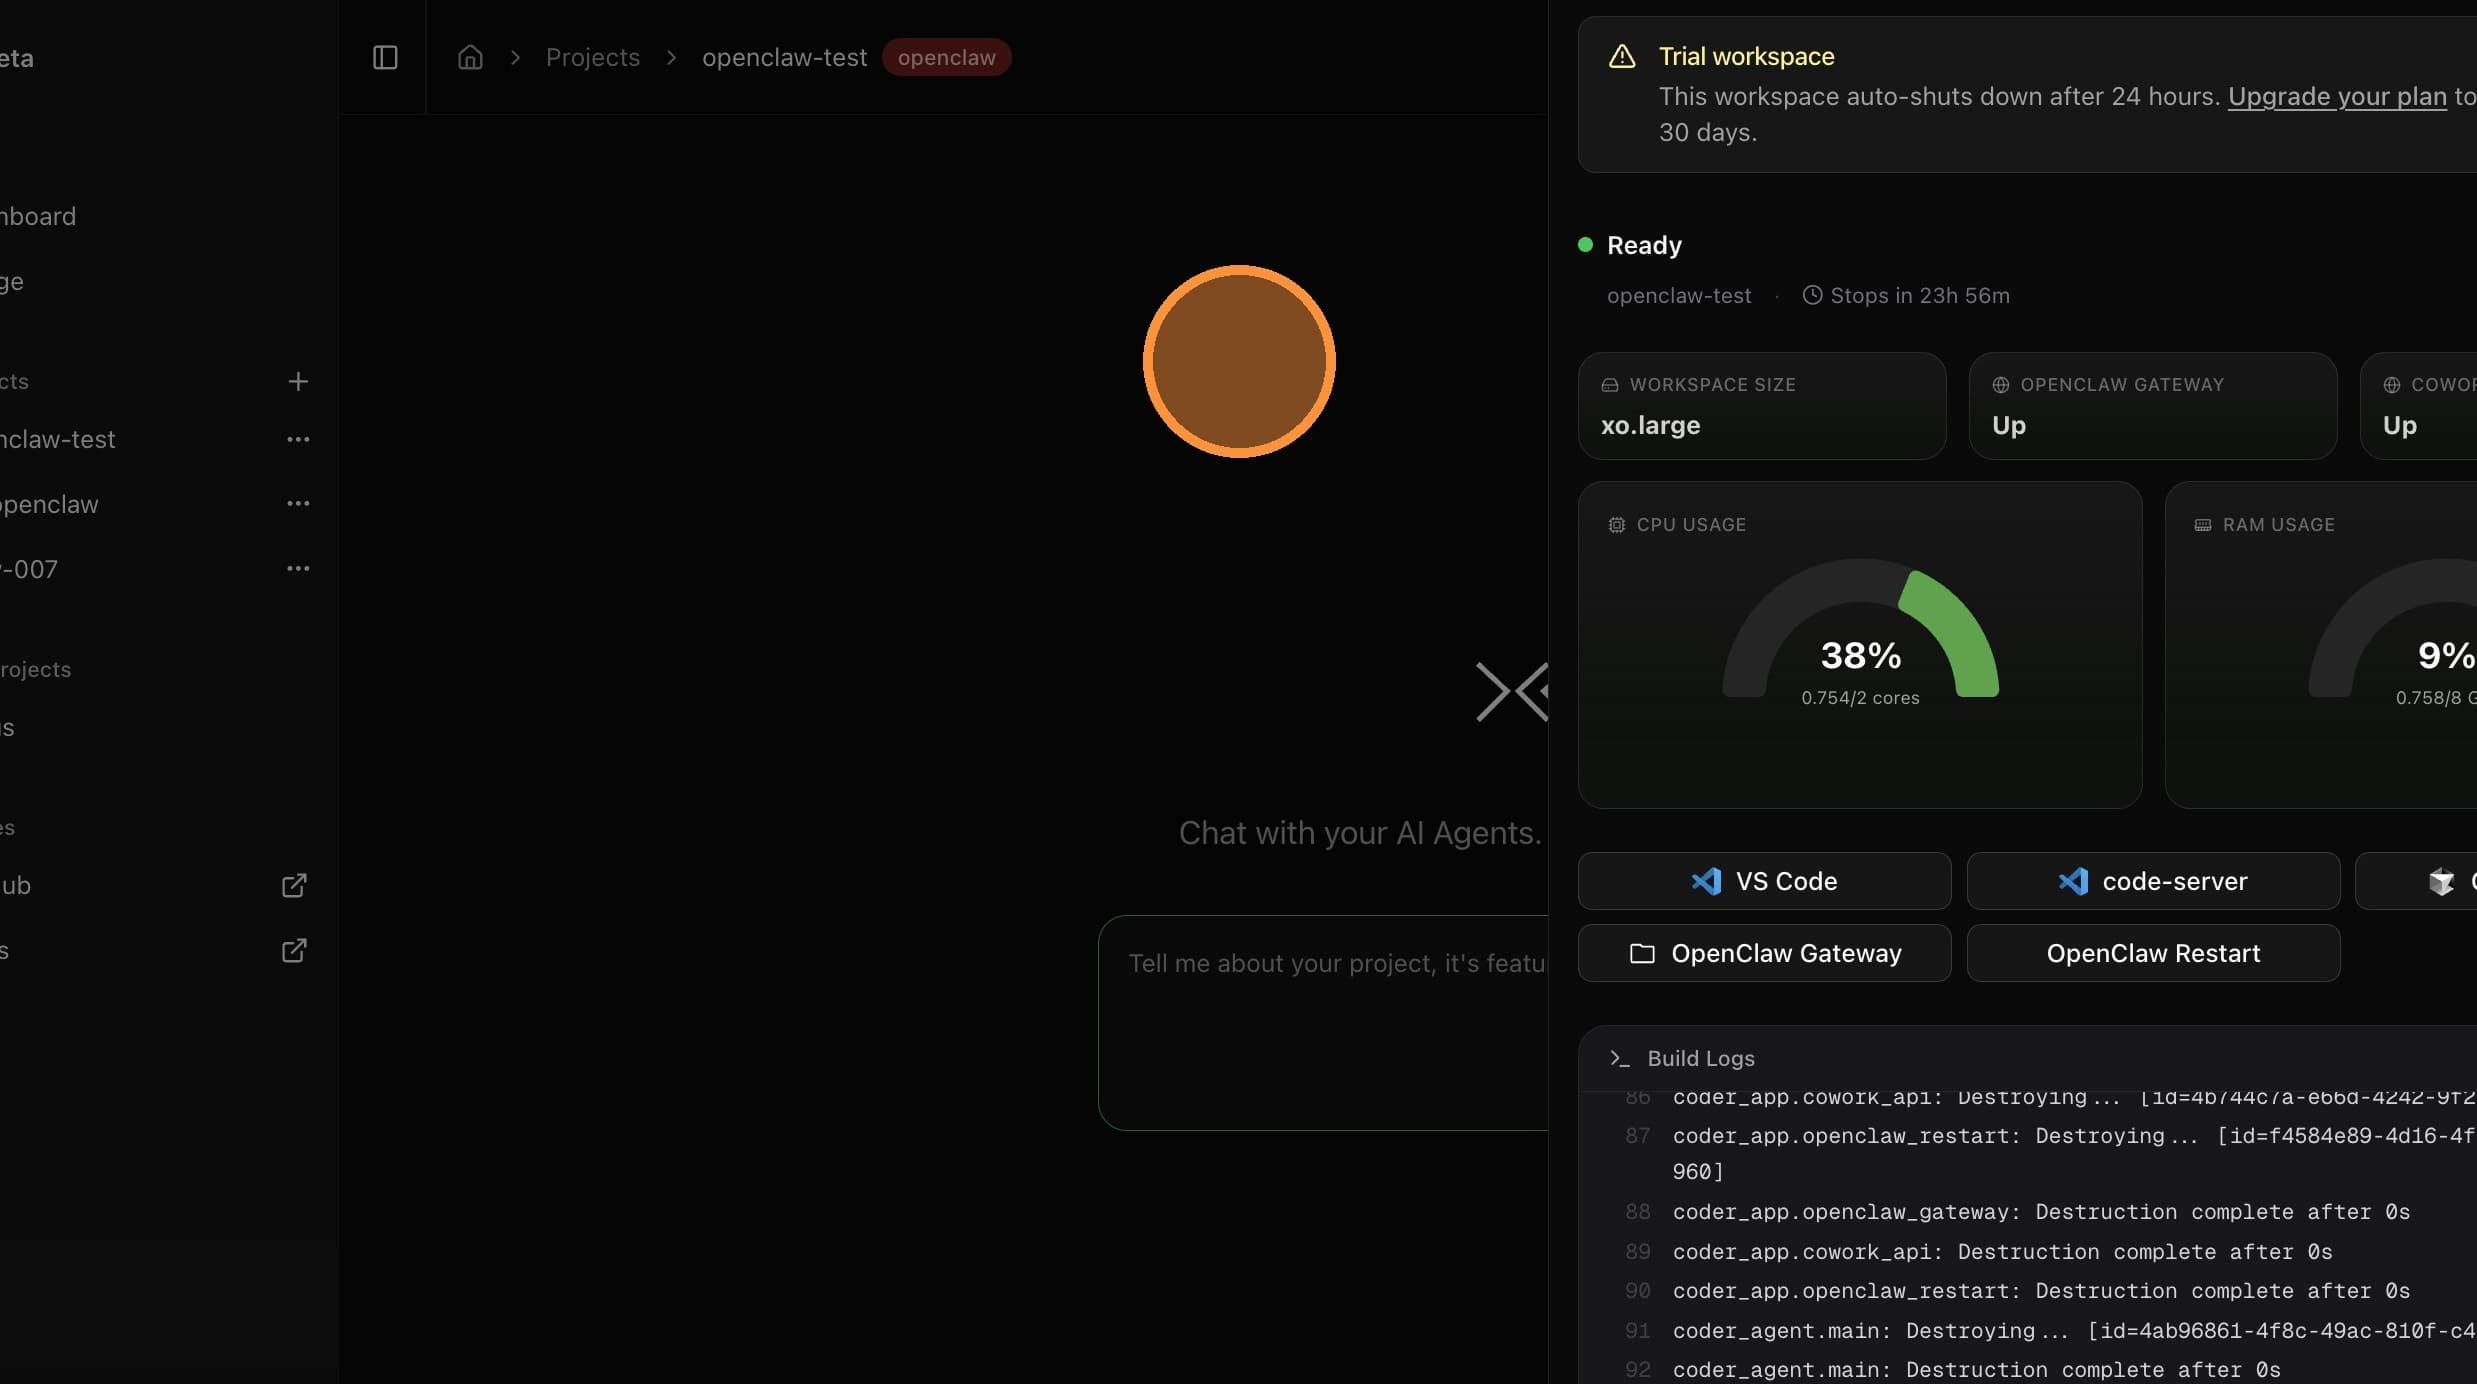Open external link icon beside 'ub' sidebar item

[294, 885]
